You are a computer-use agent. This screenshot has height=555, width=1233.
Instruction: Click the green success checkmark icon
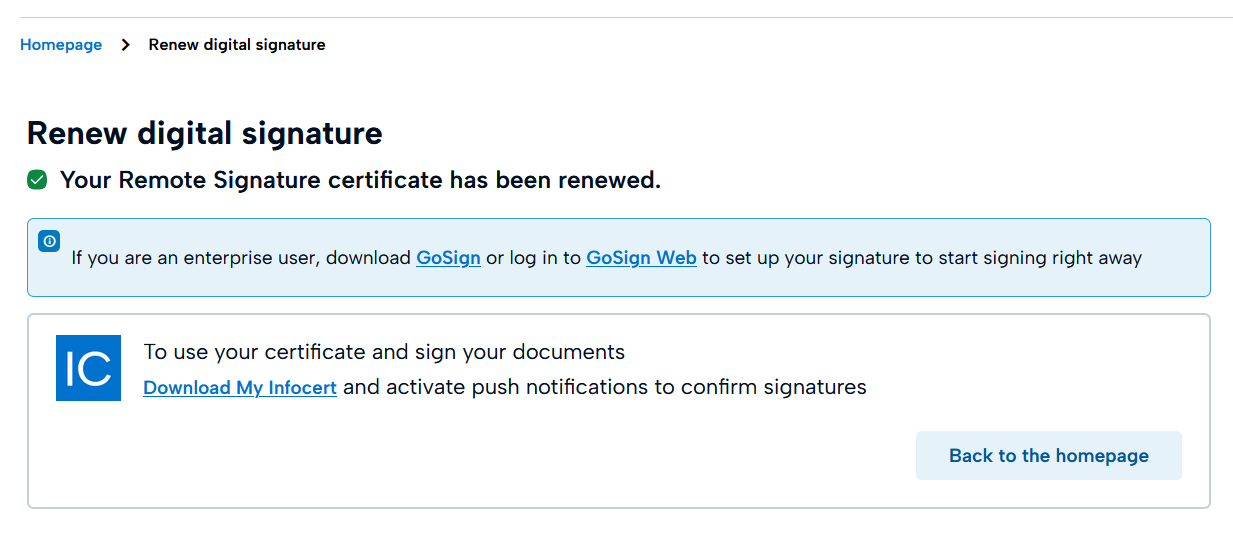point(37,180)
